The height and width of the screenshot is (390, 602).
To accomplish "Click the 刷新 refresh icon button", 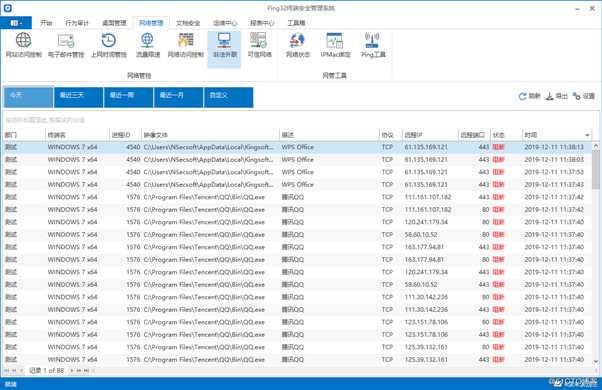I will 529,96.
